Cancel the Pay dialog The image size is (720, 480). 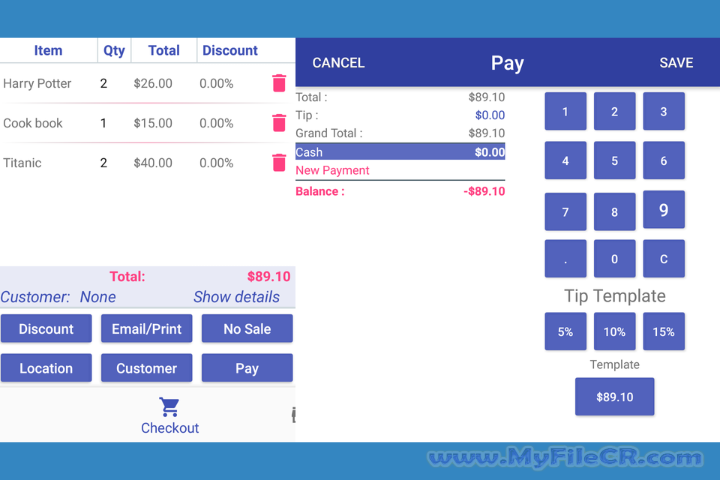click(338, 63)
